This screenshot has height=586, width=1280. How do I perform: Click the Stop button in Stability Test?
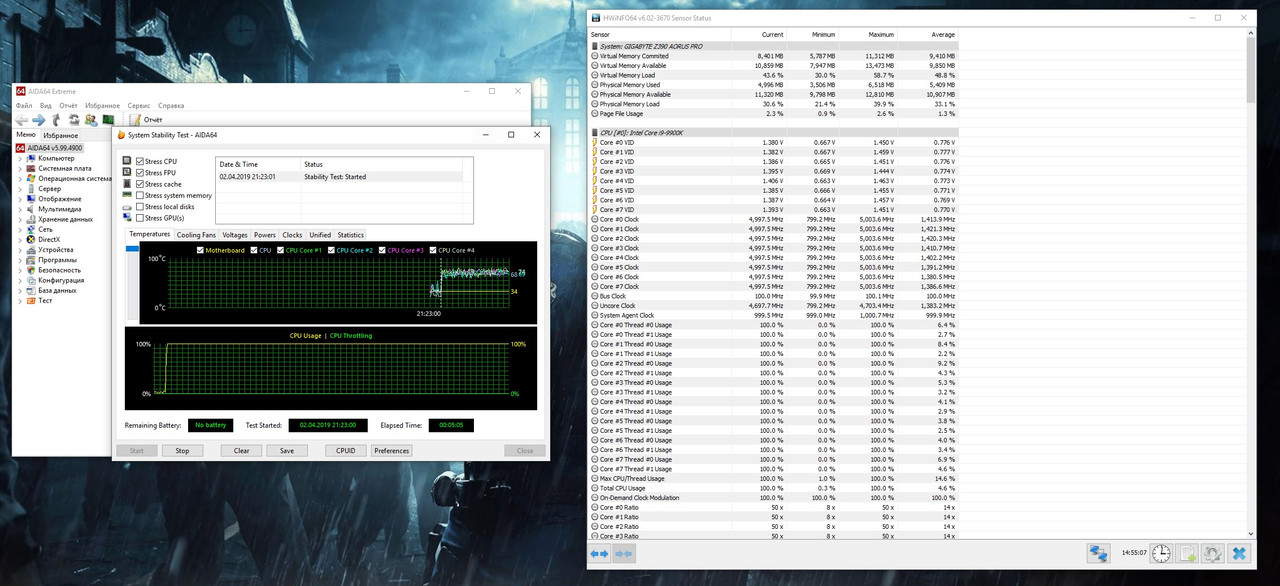182,450
